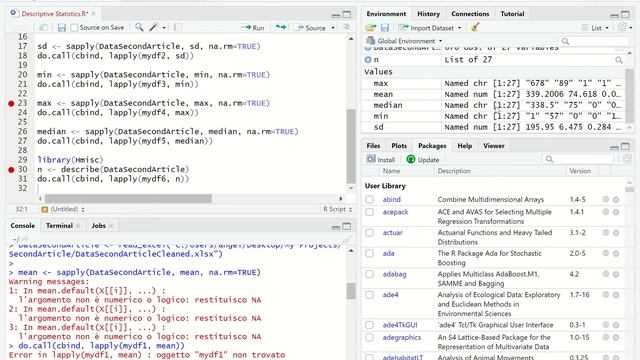Close the Descriptive Statistics.R tab
Screen dimensions: 640x360
tap(93, 13)
